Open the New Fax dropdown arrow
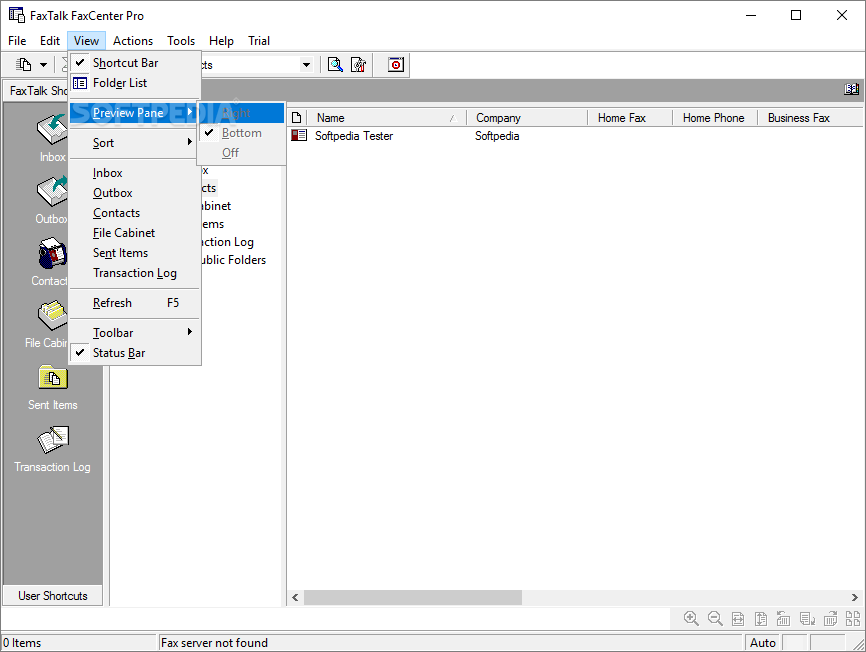 [x=44, y=65]
